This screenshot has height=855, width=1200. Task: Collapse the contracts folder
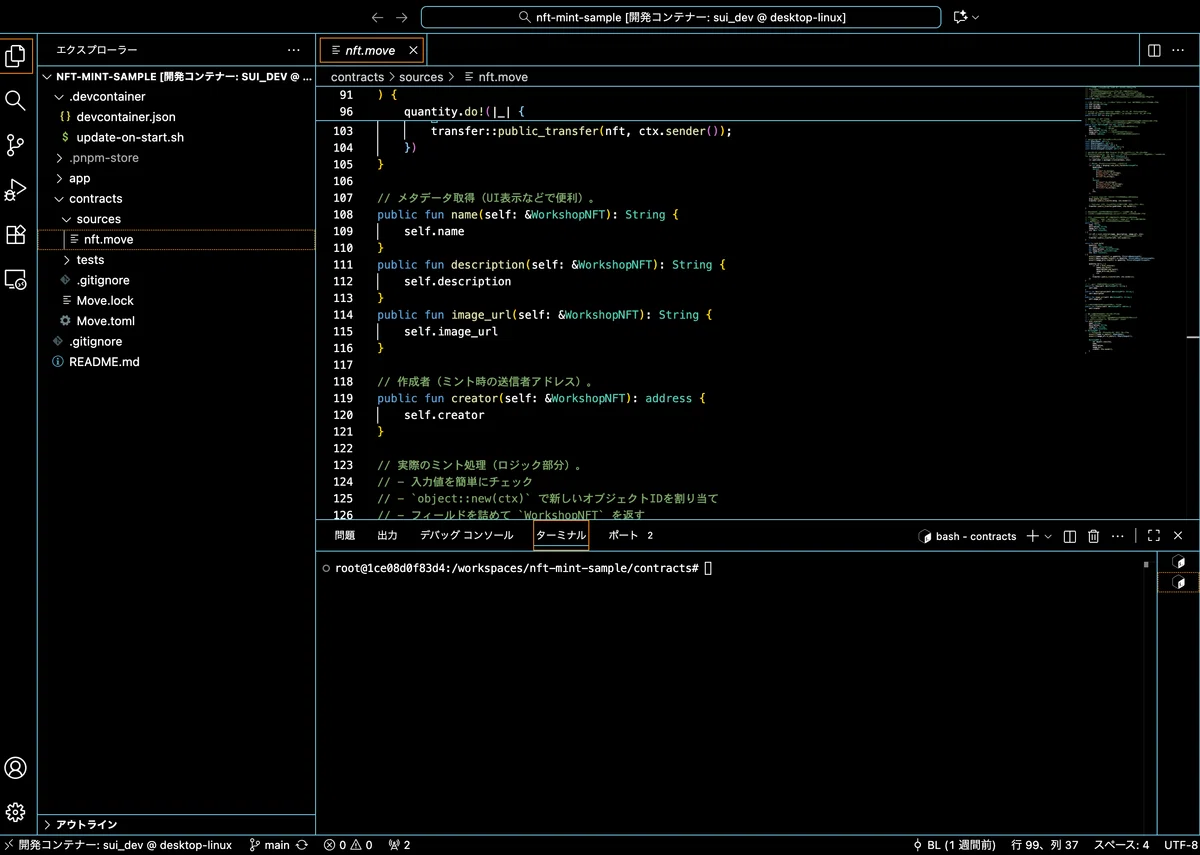[x=176, y=199]
